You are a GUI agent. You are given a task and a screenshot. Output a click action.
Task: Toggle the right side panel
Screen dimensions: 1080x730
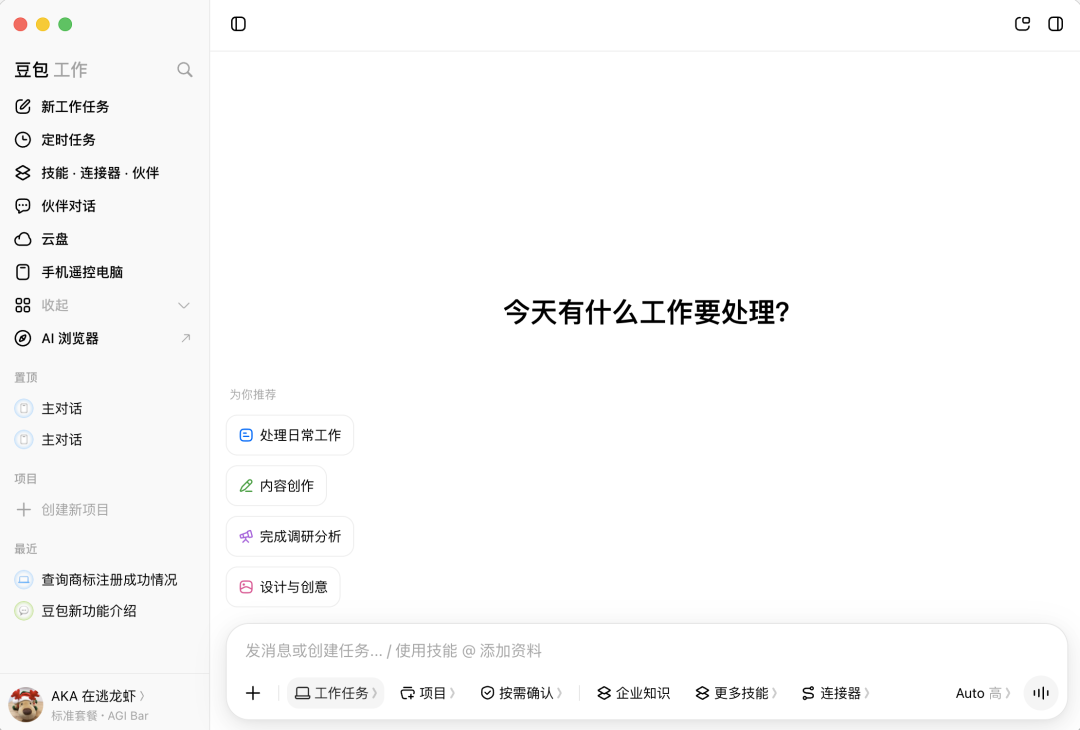tap(1056, 24)
